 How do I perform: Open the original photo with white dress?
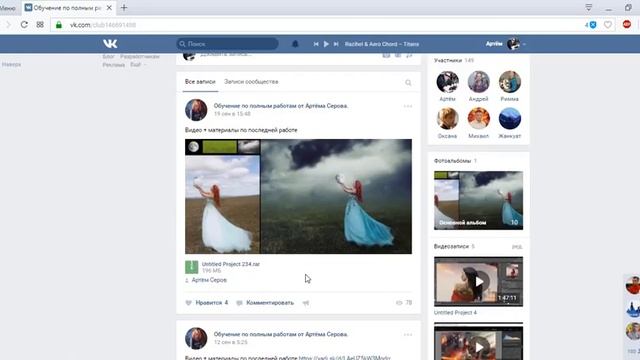tap(222, 204)
